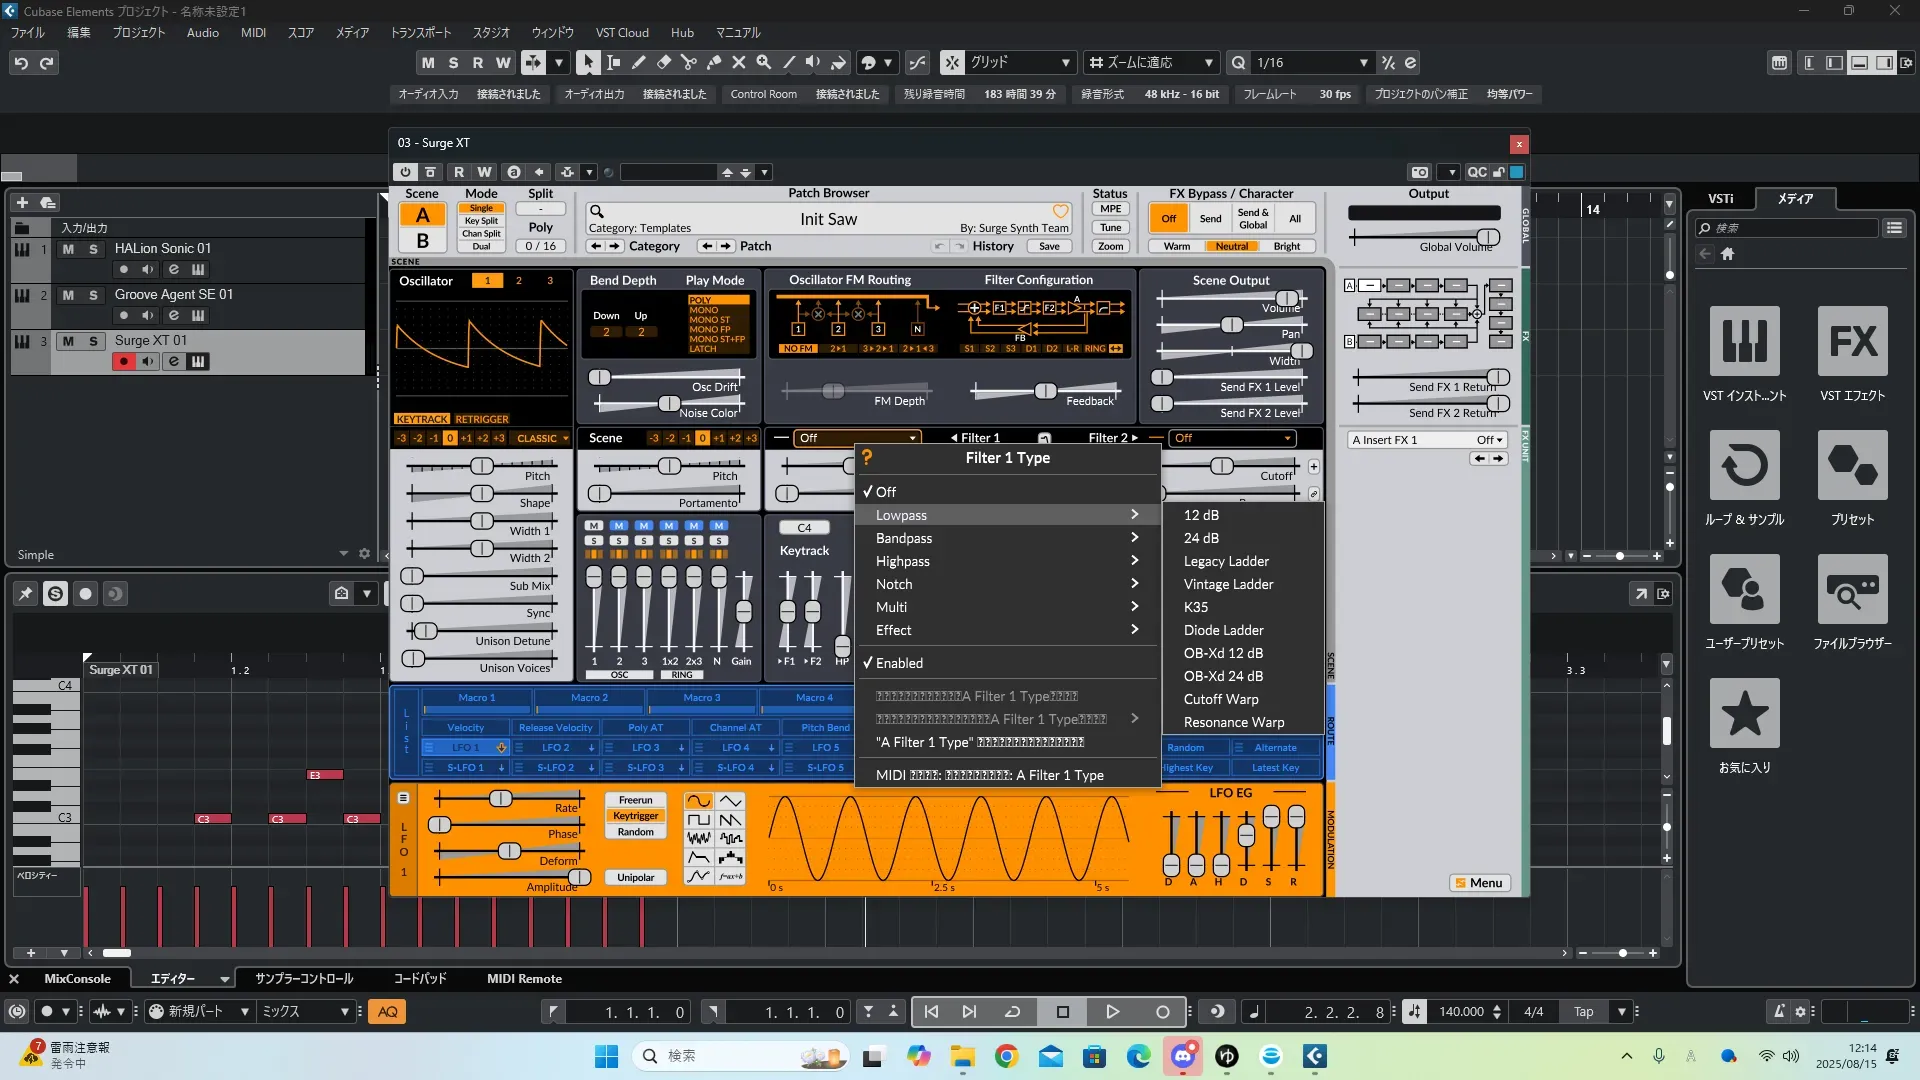The height and width of the screenshot is (1080, 1920).
Task: Click the Surge XT patch search icon
Action: coord(597,212)
